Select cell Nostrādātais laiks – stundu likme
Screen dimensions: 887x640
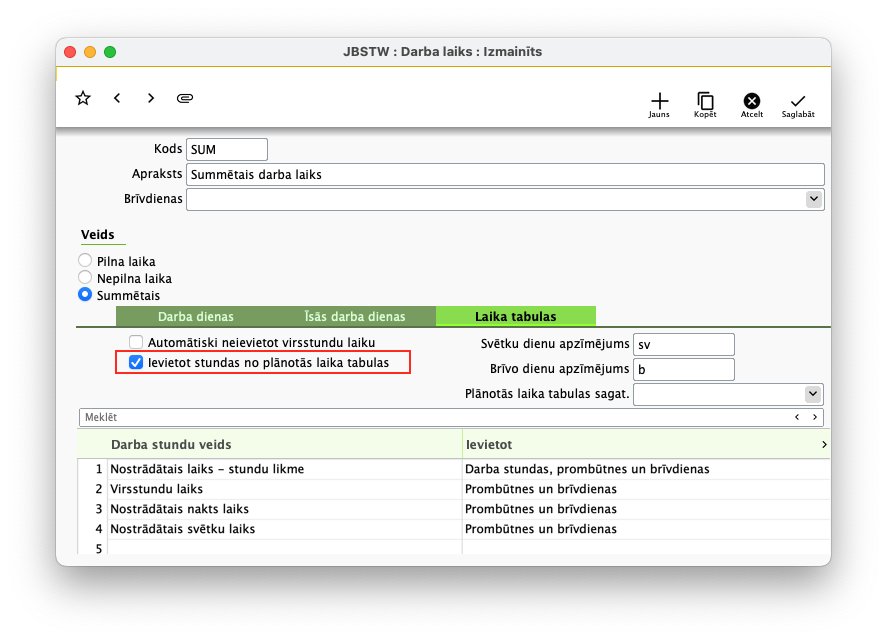pos(285,469)
